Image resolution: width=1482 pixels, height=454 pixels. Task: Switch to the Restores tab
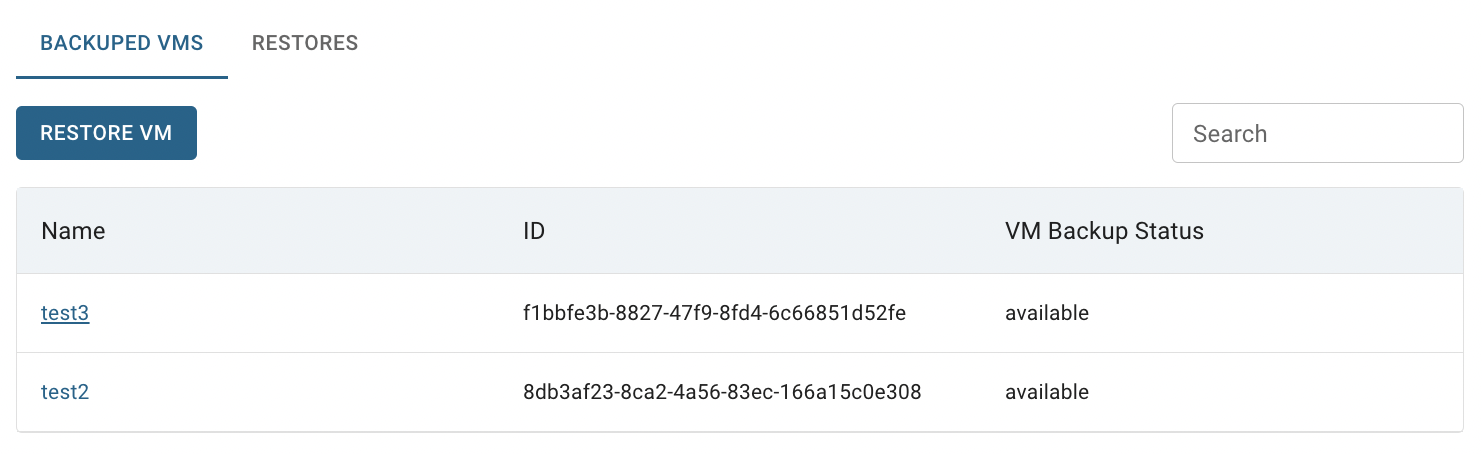click(x=305, y=43)
